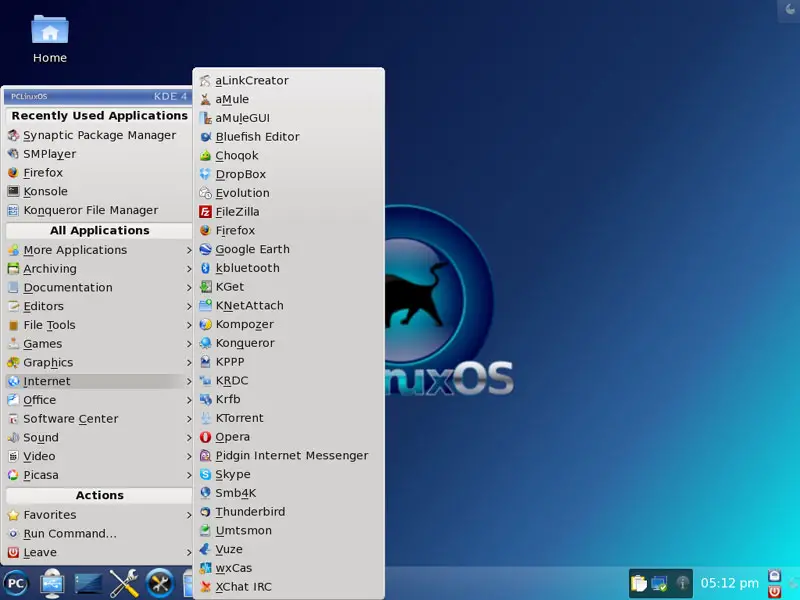Start Choqok microblogging client icon
Screen dimensions: 800x600
205,156
